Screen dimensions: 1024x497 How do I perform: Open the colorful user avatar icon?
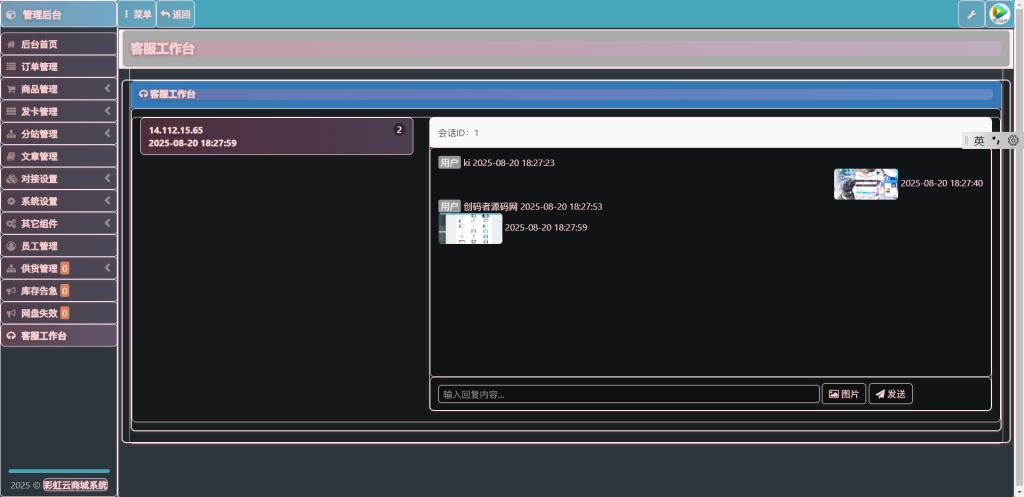coord(999,14)
